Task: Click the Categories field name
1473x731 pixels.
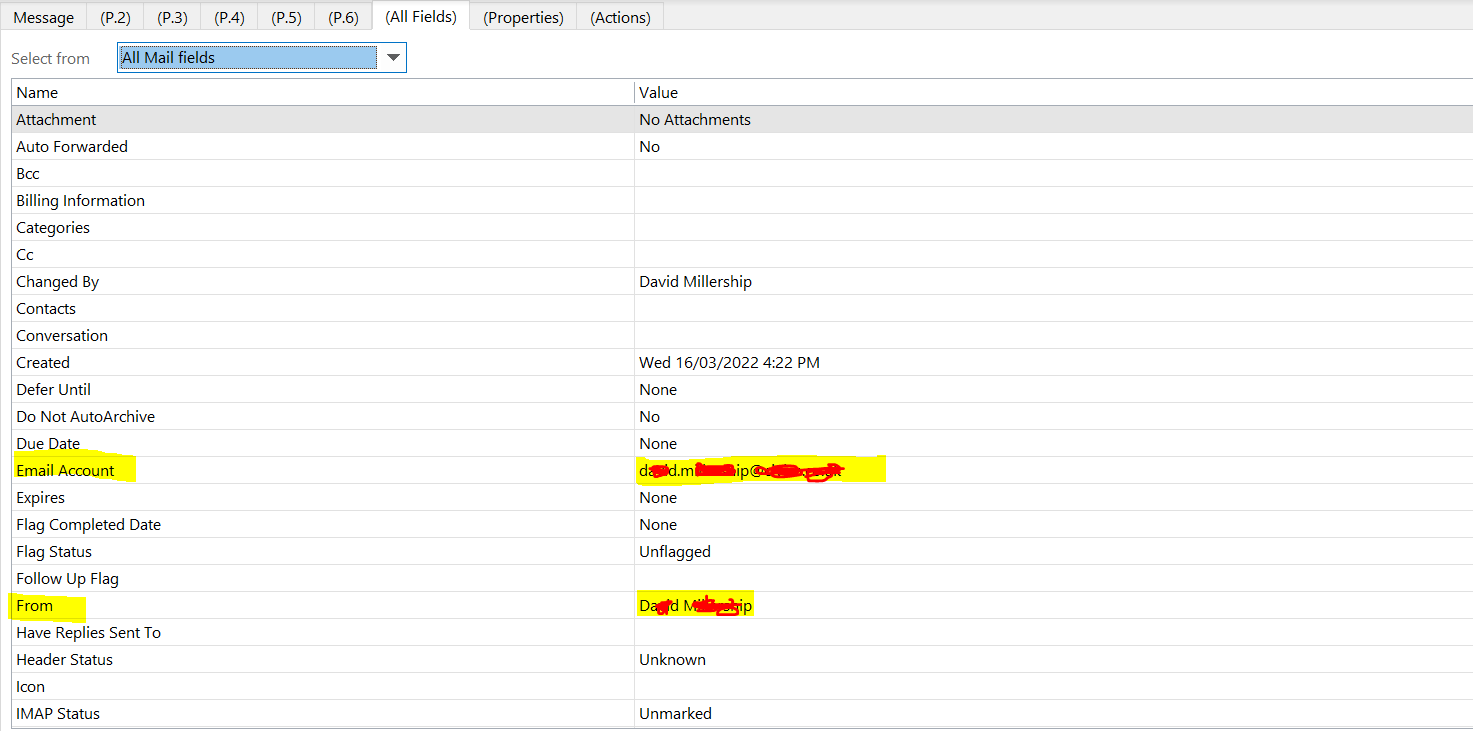Action: pos(53,227)
